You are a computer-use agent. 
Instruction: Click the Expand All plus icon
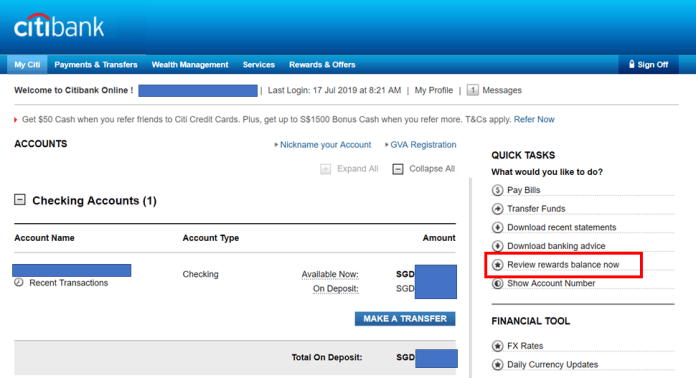325,169
